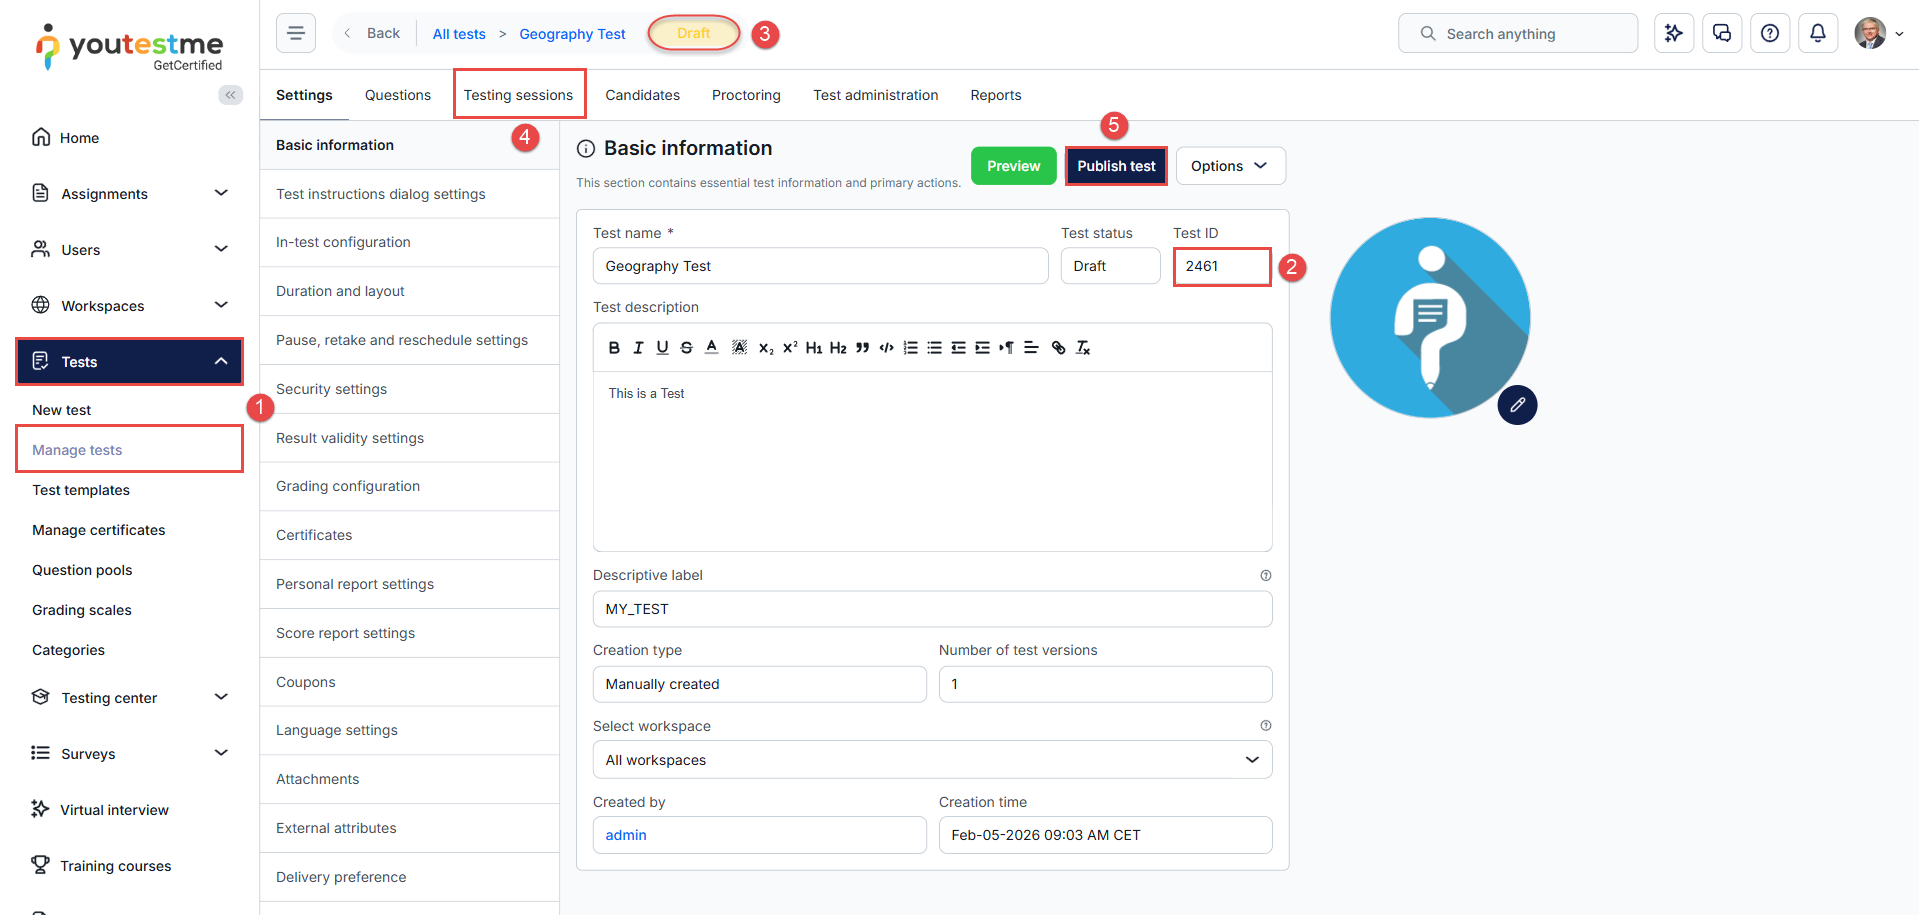Viewport: 1919px width, 915px height.
Task: Open Security settings in the settings list
Action: tap(331, 389)
